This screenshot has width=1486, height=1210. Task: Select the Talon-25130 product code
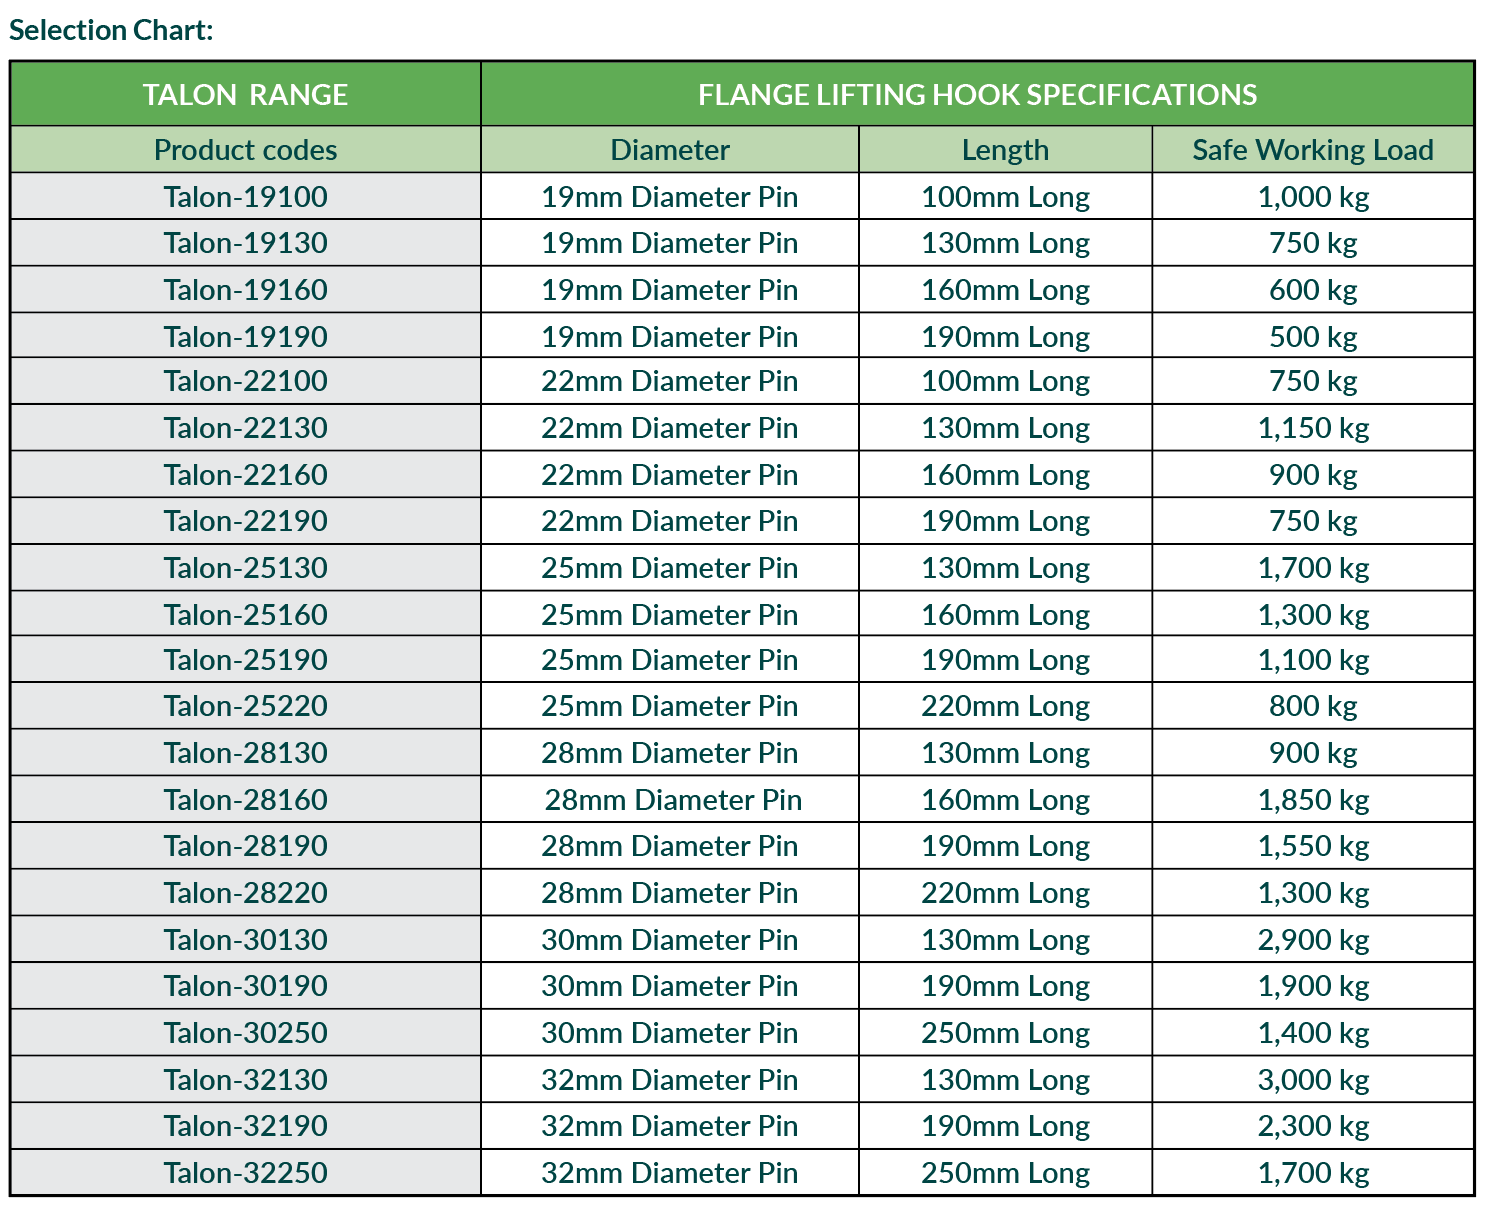click(x=245, y=568)
